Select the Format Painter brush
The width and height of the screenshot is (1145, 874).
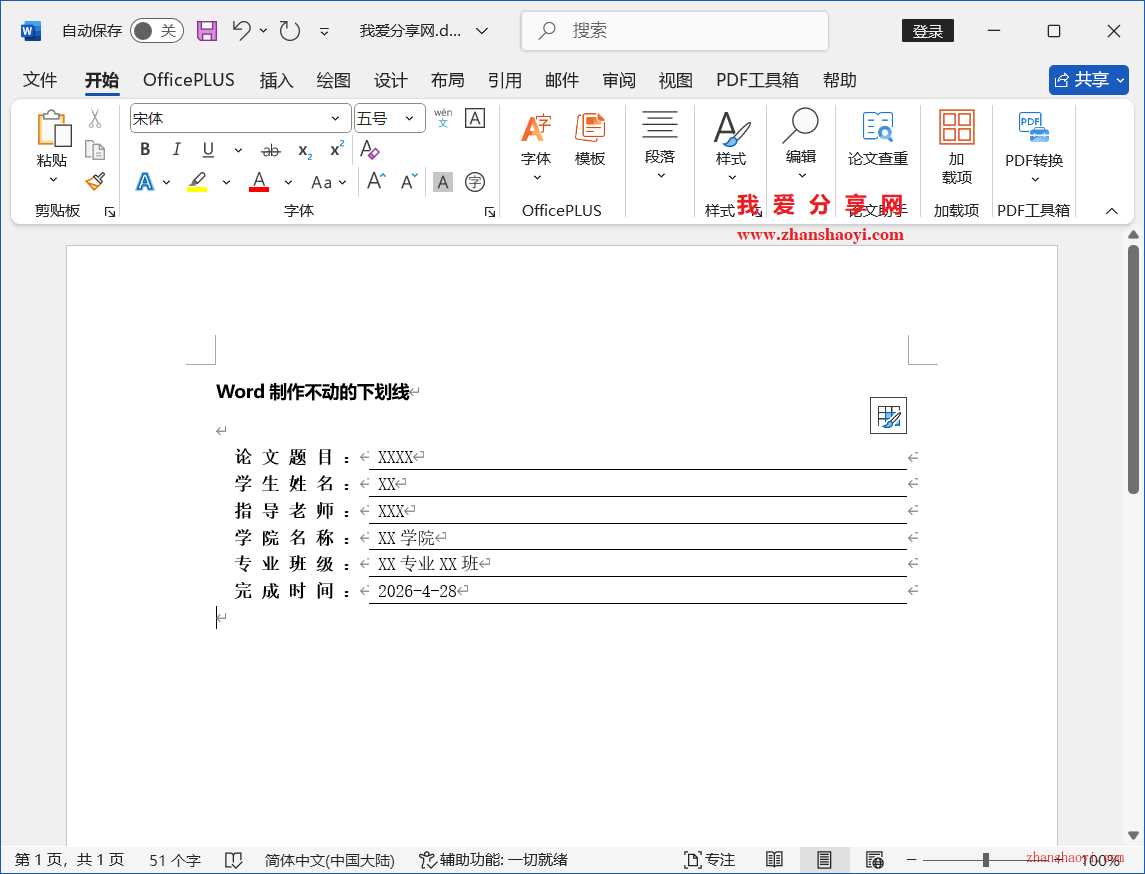[x=95, y=181]
